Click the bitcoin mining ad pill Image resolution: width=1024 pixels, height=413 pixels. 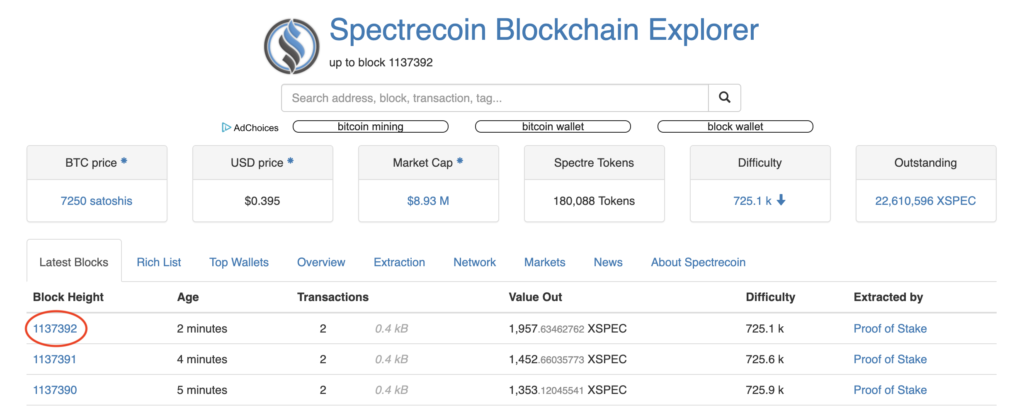point(370,127)
